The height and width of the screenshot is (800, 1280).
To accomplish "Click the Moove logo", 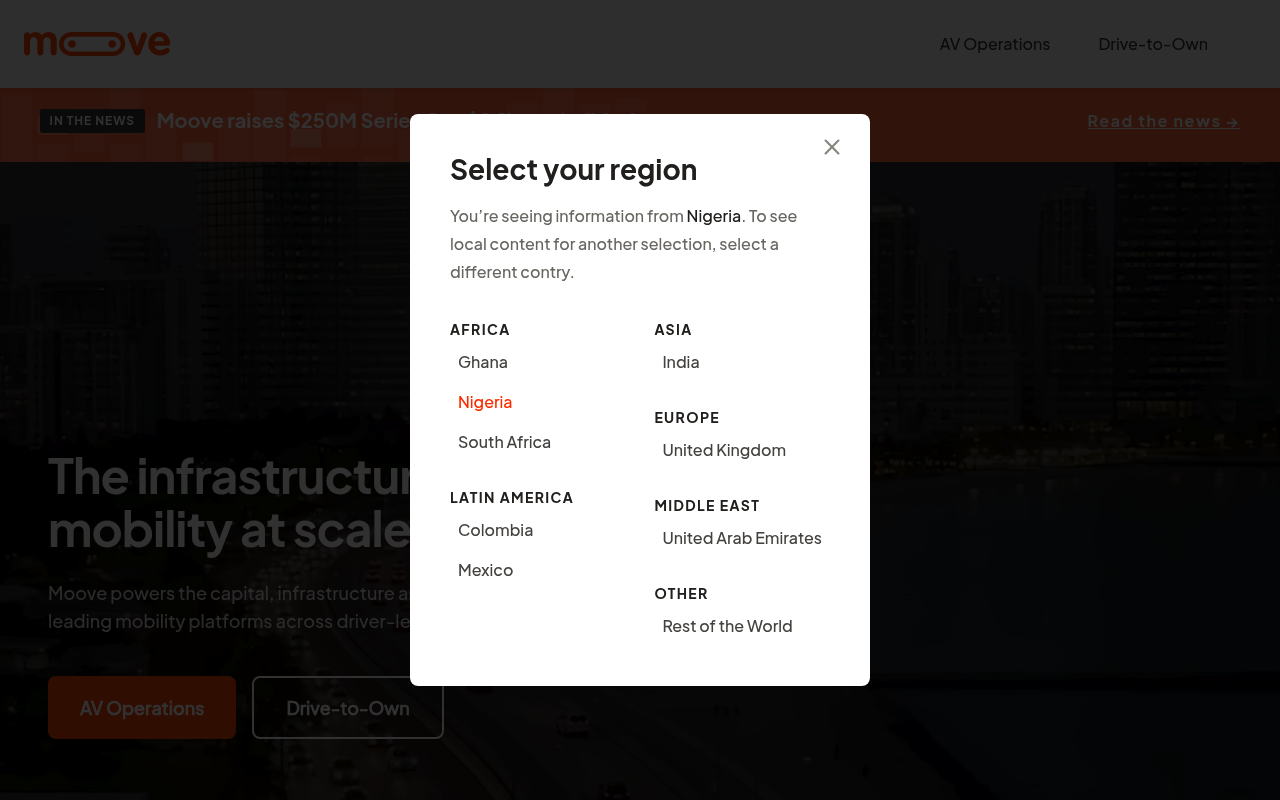I will (97, 44).
